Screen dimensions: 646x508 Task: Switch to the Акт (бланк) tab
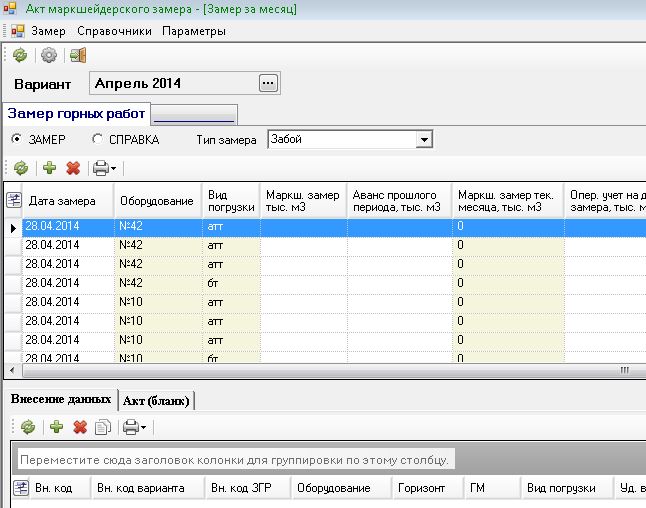tap(156, 400)
